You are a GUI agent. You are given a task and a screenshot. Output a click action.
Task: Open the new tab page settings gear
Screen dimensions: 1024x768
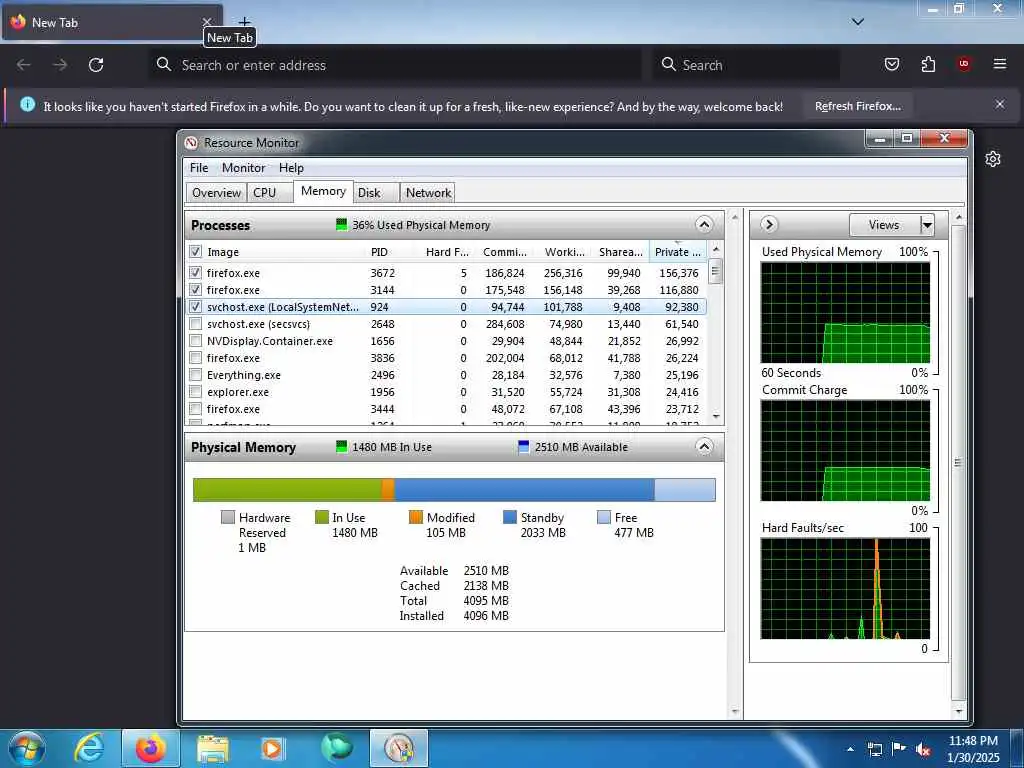993,159
